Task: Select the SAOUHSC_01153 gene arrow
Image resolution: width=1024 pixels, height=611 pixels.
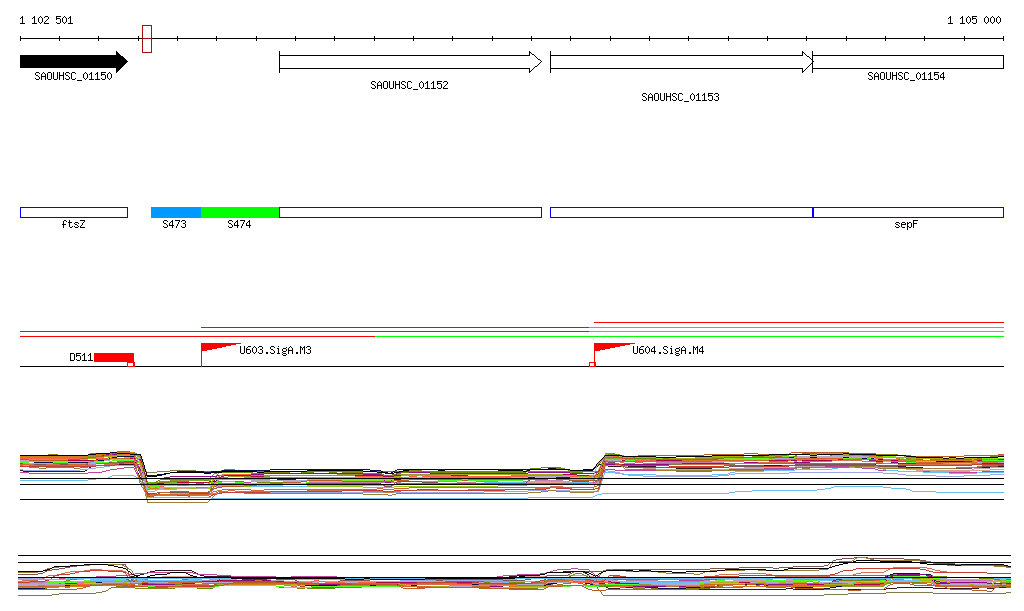Action: tap(681, 62)
